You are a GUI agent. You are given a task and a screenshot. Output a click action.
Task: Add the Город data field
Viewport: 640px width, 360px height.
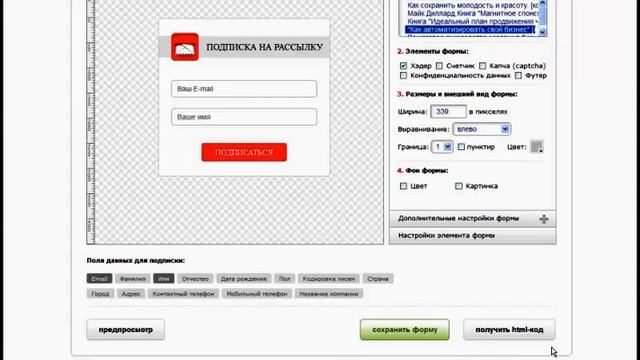coord(100,294)
